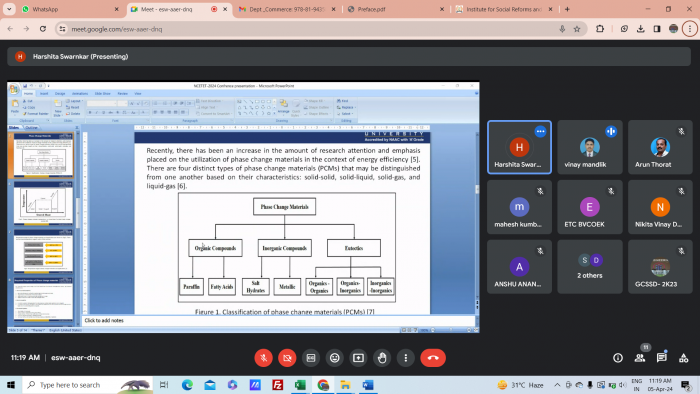Raise hand in the meeting
The width and height of the screenshot is (700, 394).
pyautogui.click(x=382, y=358)
